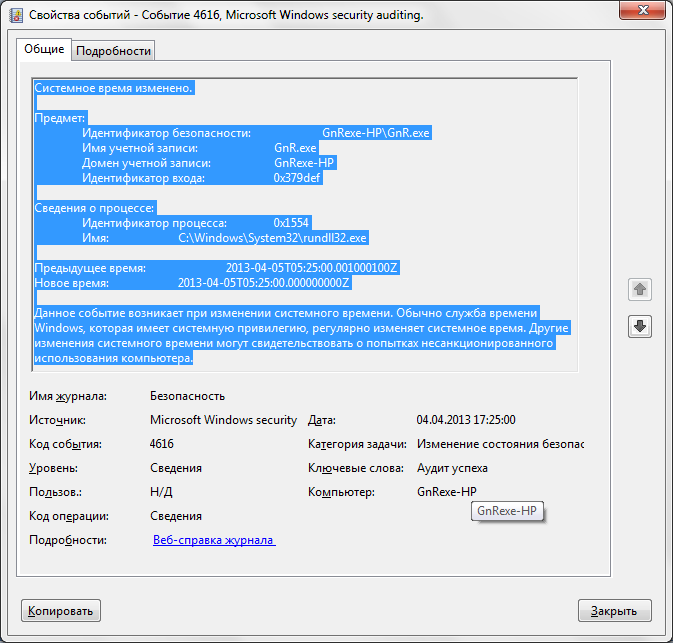Click the previous time value 2013-04-05T05:25:00.001000100Z
673x643 pixels.
tap(312, 268)
